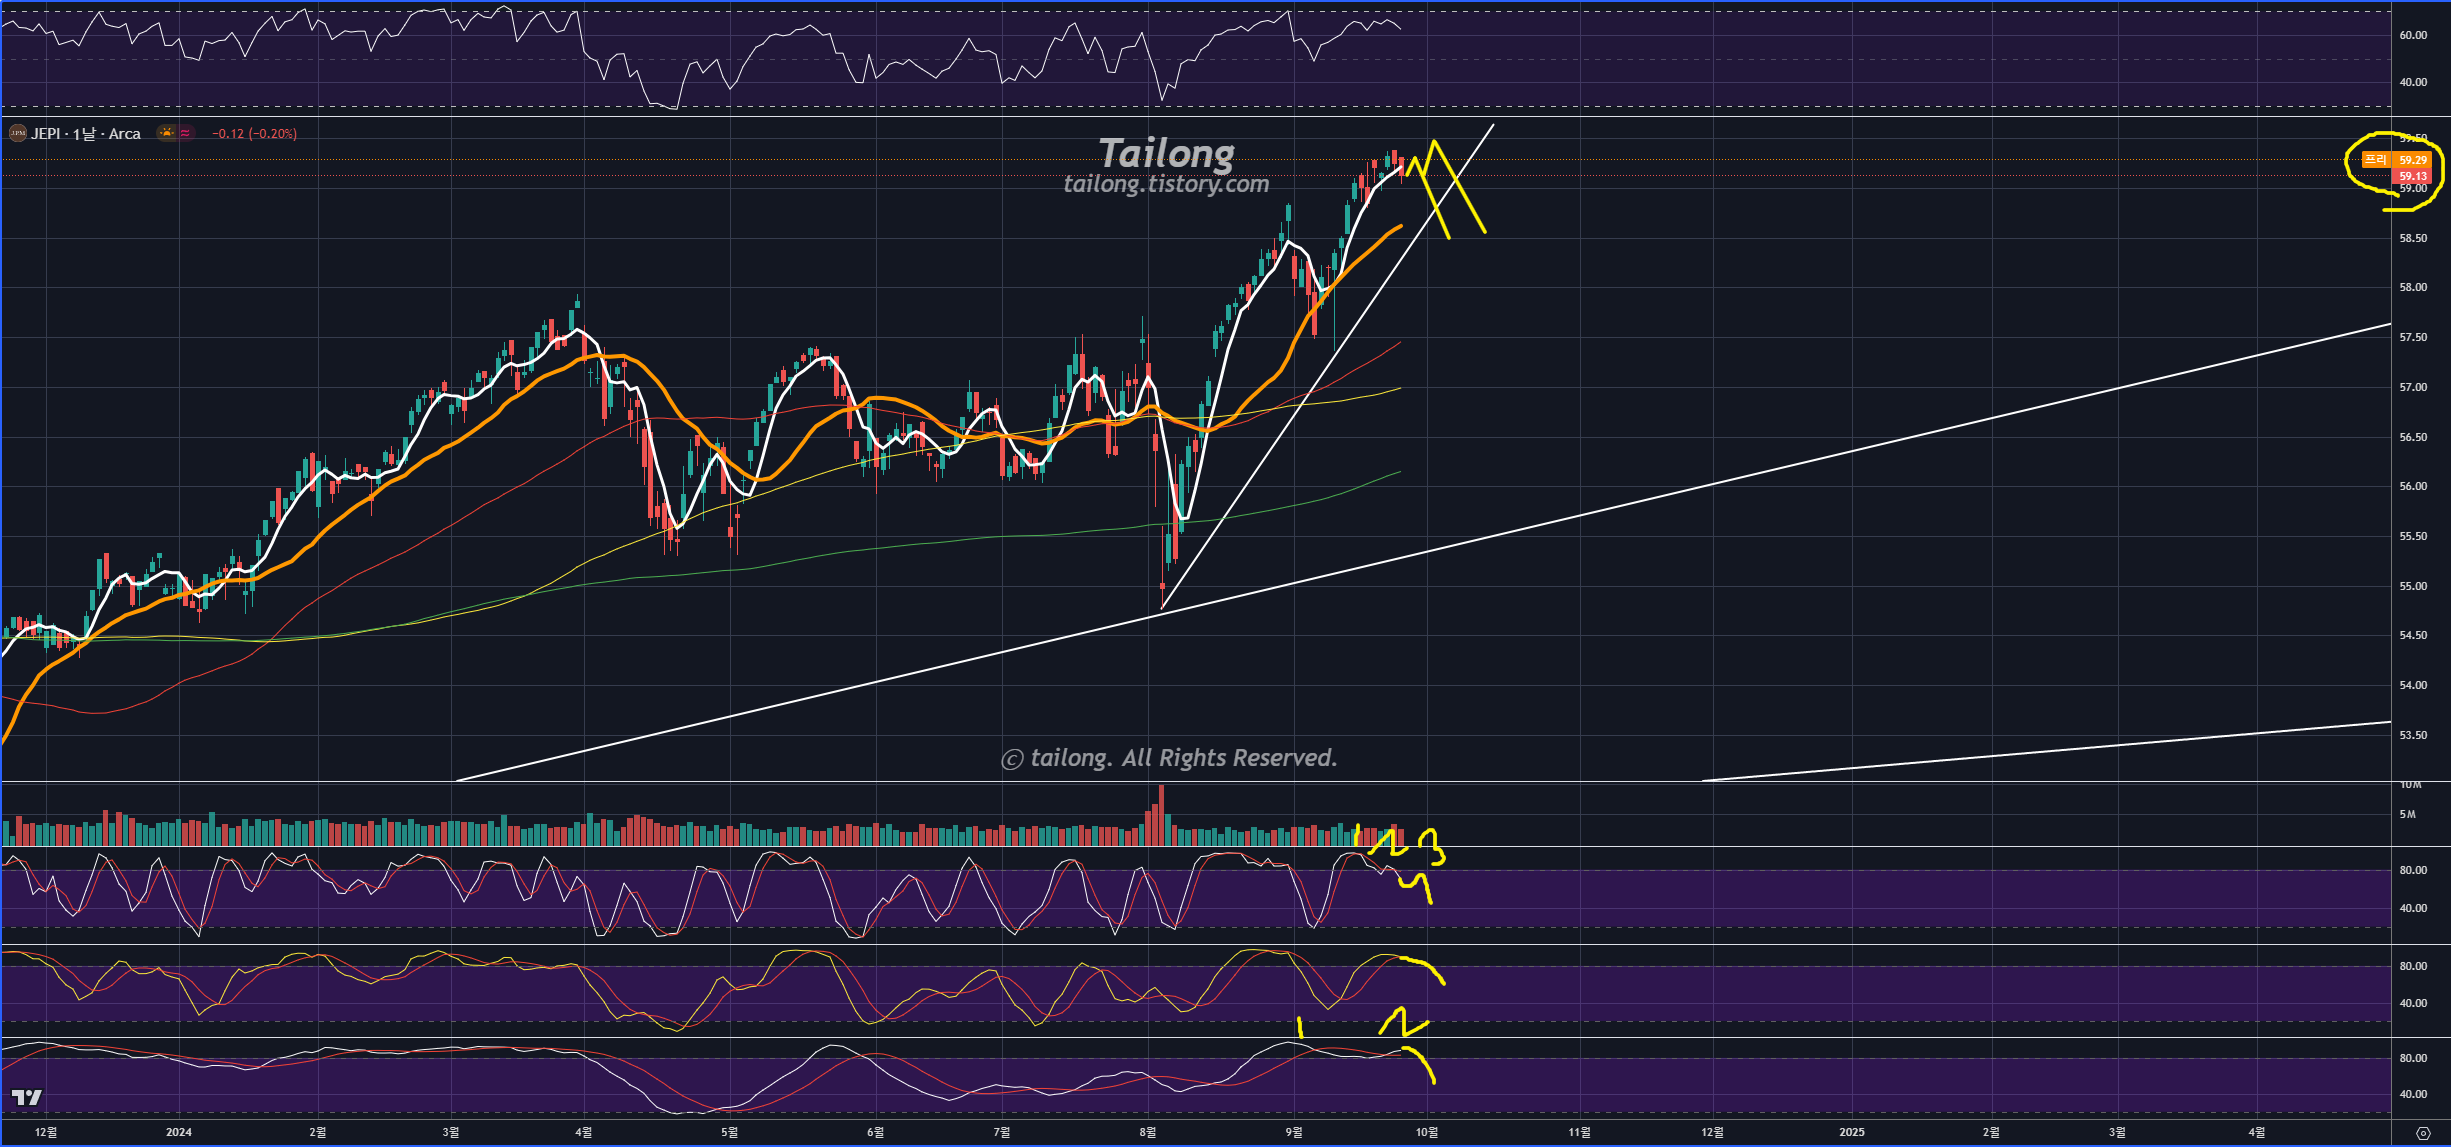Click the TradingView logo in the bottom-left corner
Screen dimensions: 2451x1147
(x=27, y=1098)
